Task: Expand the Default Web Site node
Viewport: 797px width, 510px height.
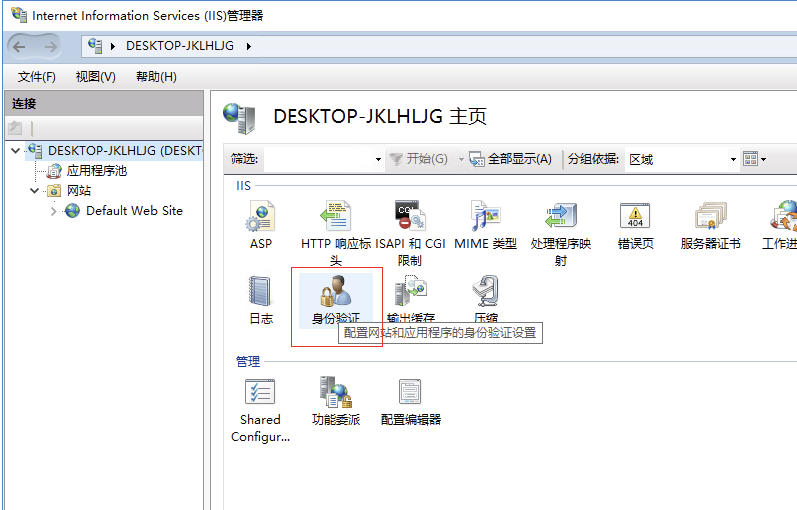Action: coord(54,211)
